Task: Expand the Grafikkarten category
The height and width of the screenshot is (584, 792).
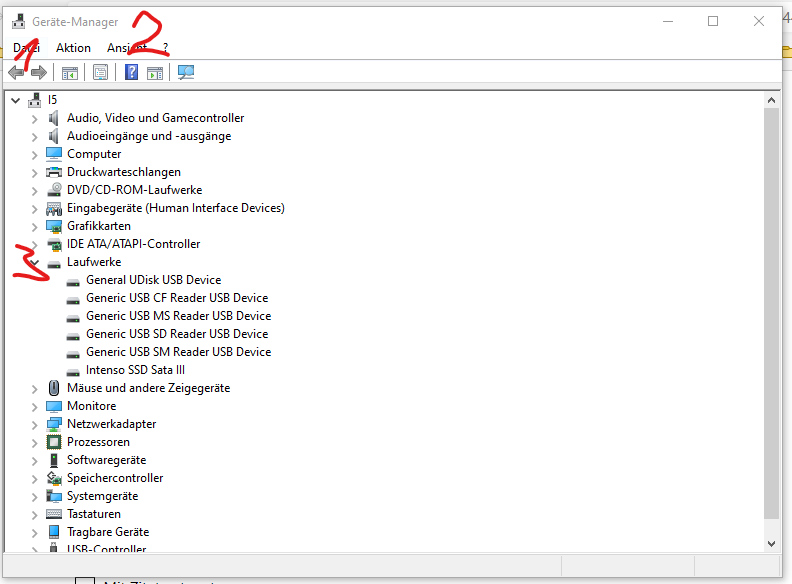Action: click(34, 227)
